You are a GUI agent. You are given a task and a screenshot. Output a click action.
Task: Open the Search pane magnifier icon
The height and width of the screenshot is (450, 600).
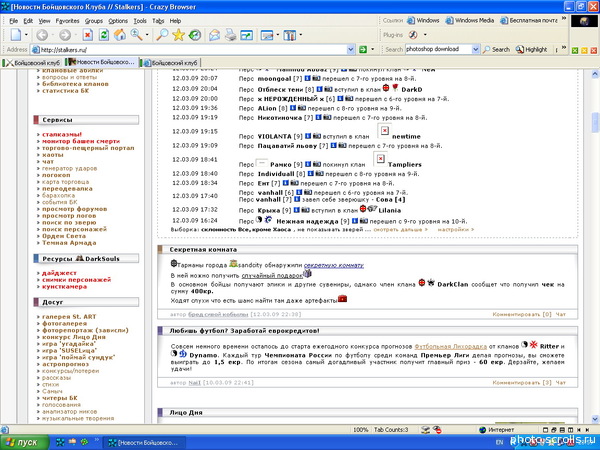pos(162,35)
